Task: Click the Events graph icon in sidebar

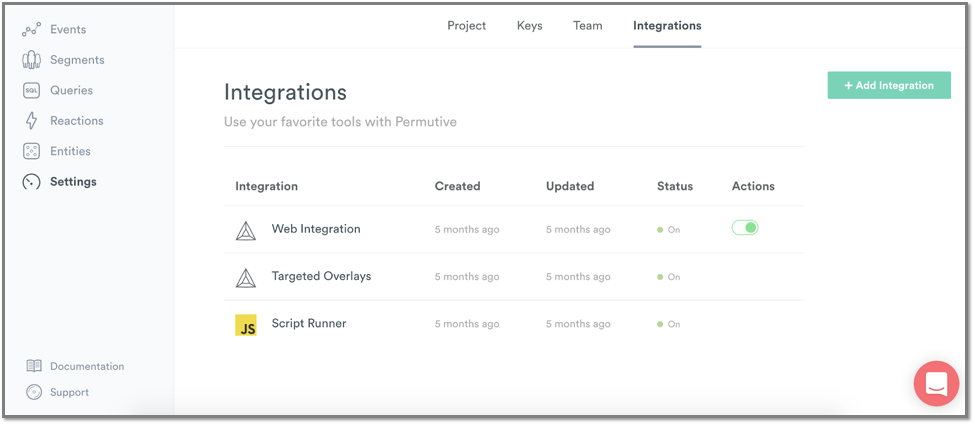Action: tap(31, 29)
